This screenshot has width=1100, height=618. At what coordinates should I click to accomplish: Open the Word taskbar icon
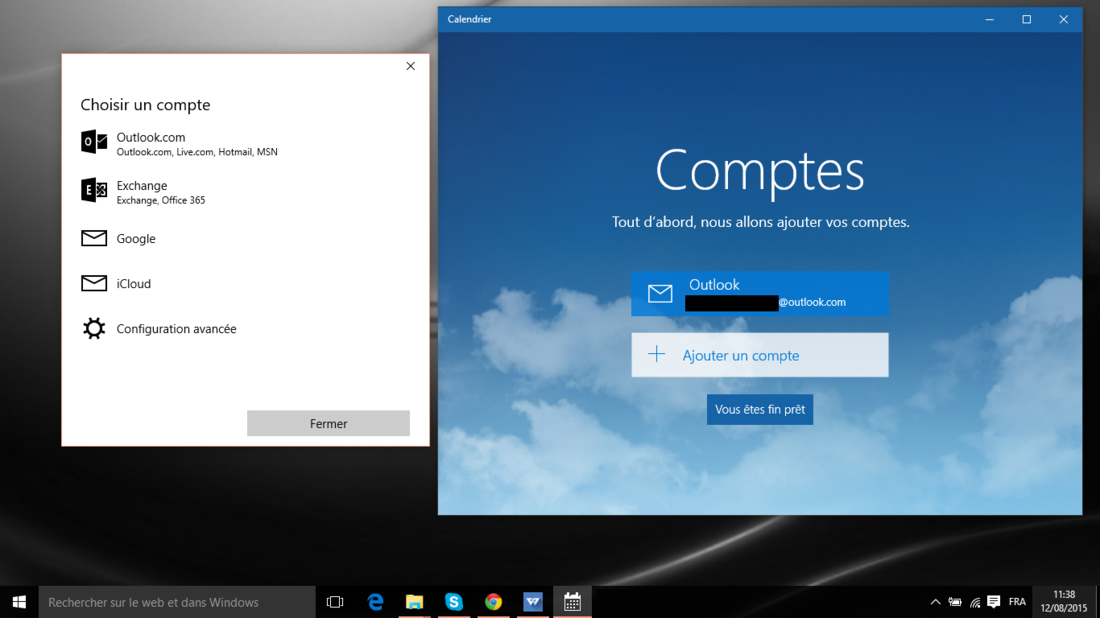[532, 602]
